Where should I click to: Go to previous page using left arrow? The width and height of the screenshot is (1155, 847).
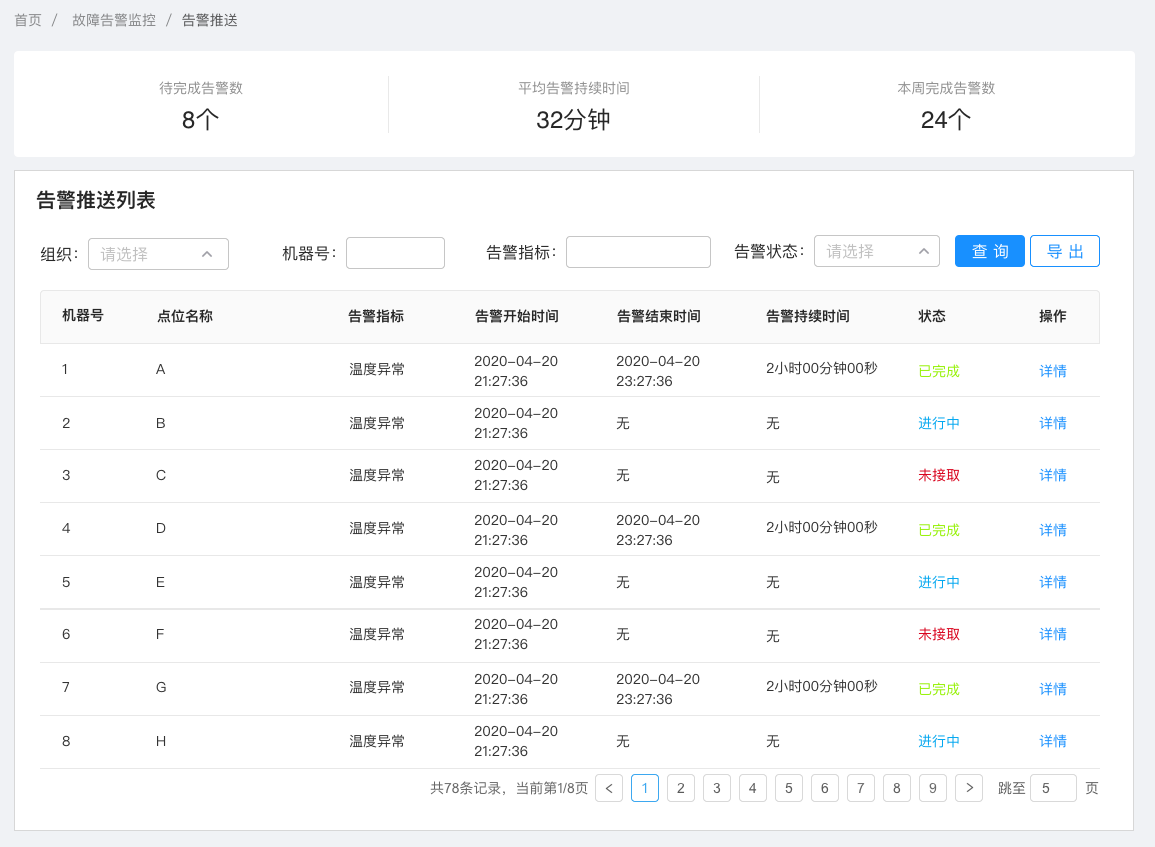(609, 788)
